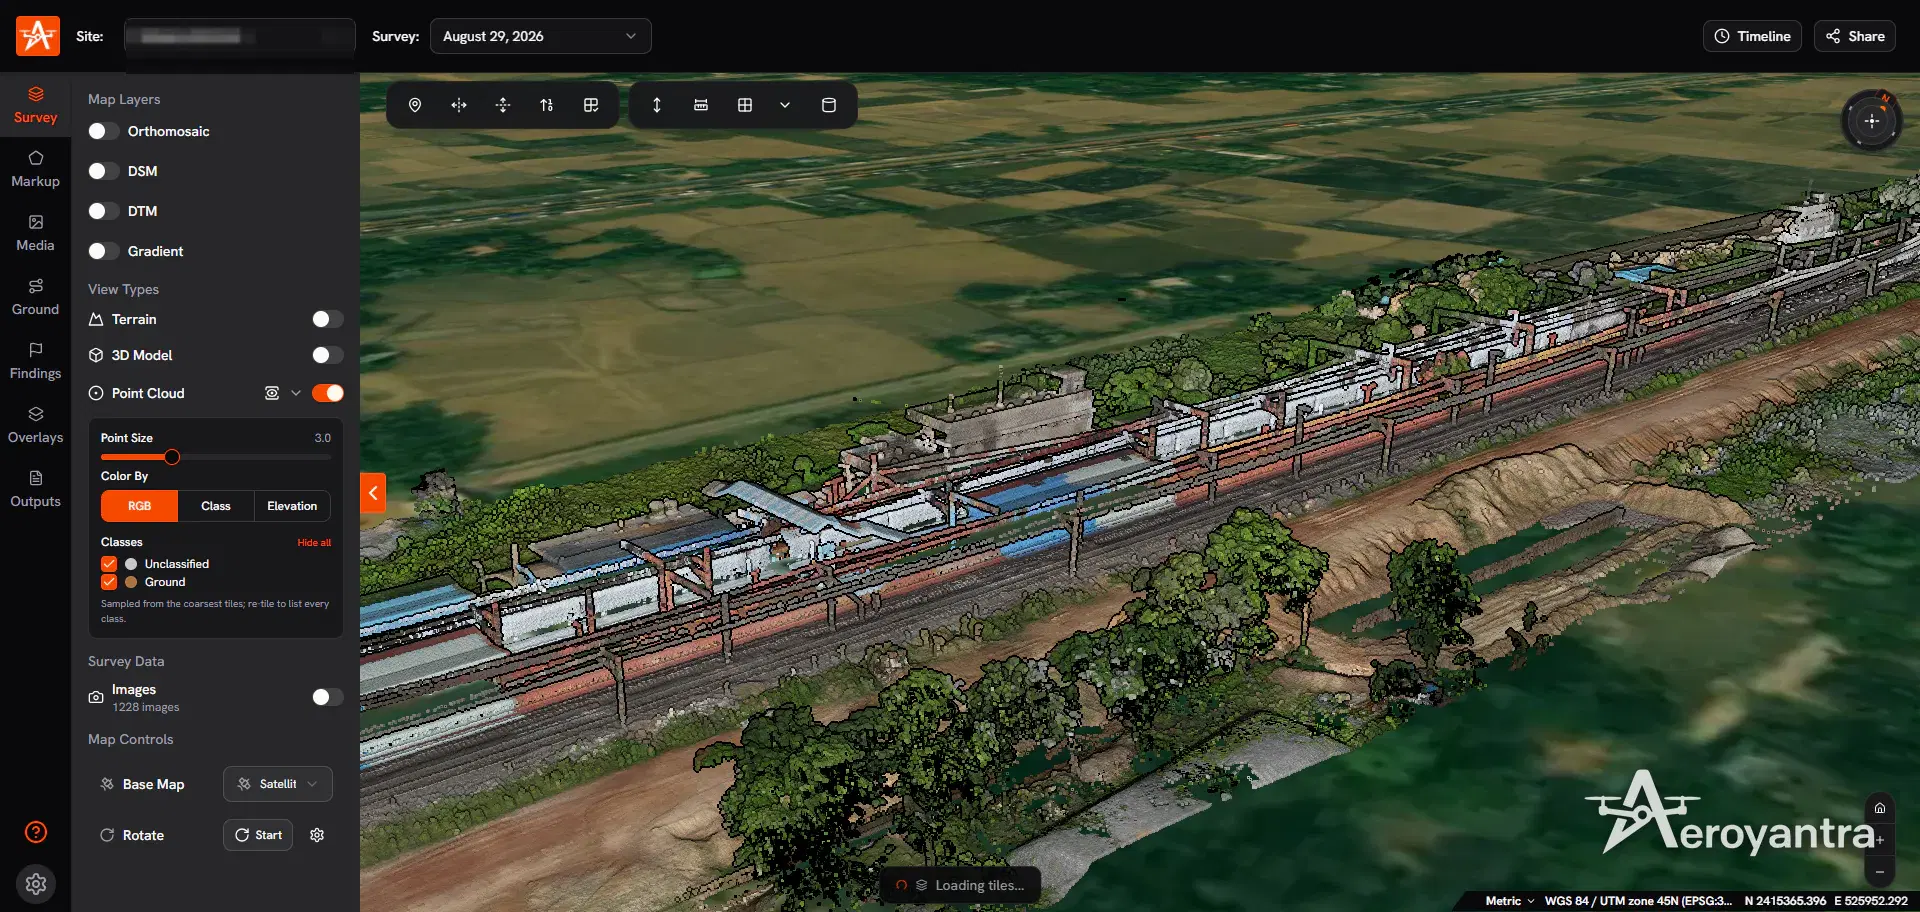Click the compass navigation control

pos(1871,121)
